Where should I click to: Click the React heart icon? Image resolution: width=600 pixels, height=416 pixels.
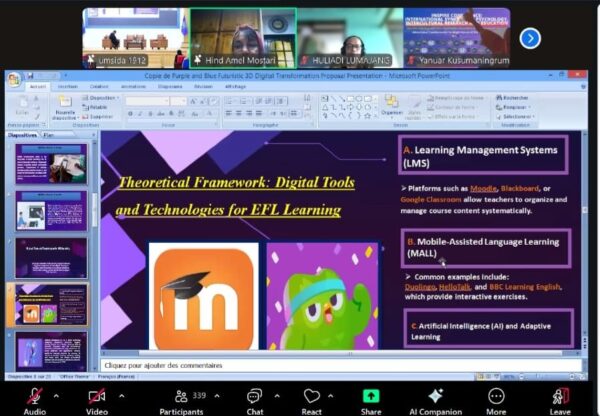point(312,395)
